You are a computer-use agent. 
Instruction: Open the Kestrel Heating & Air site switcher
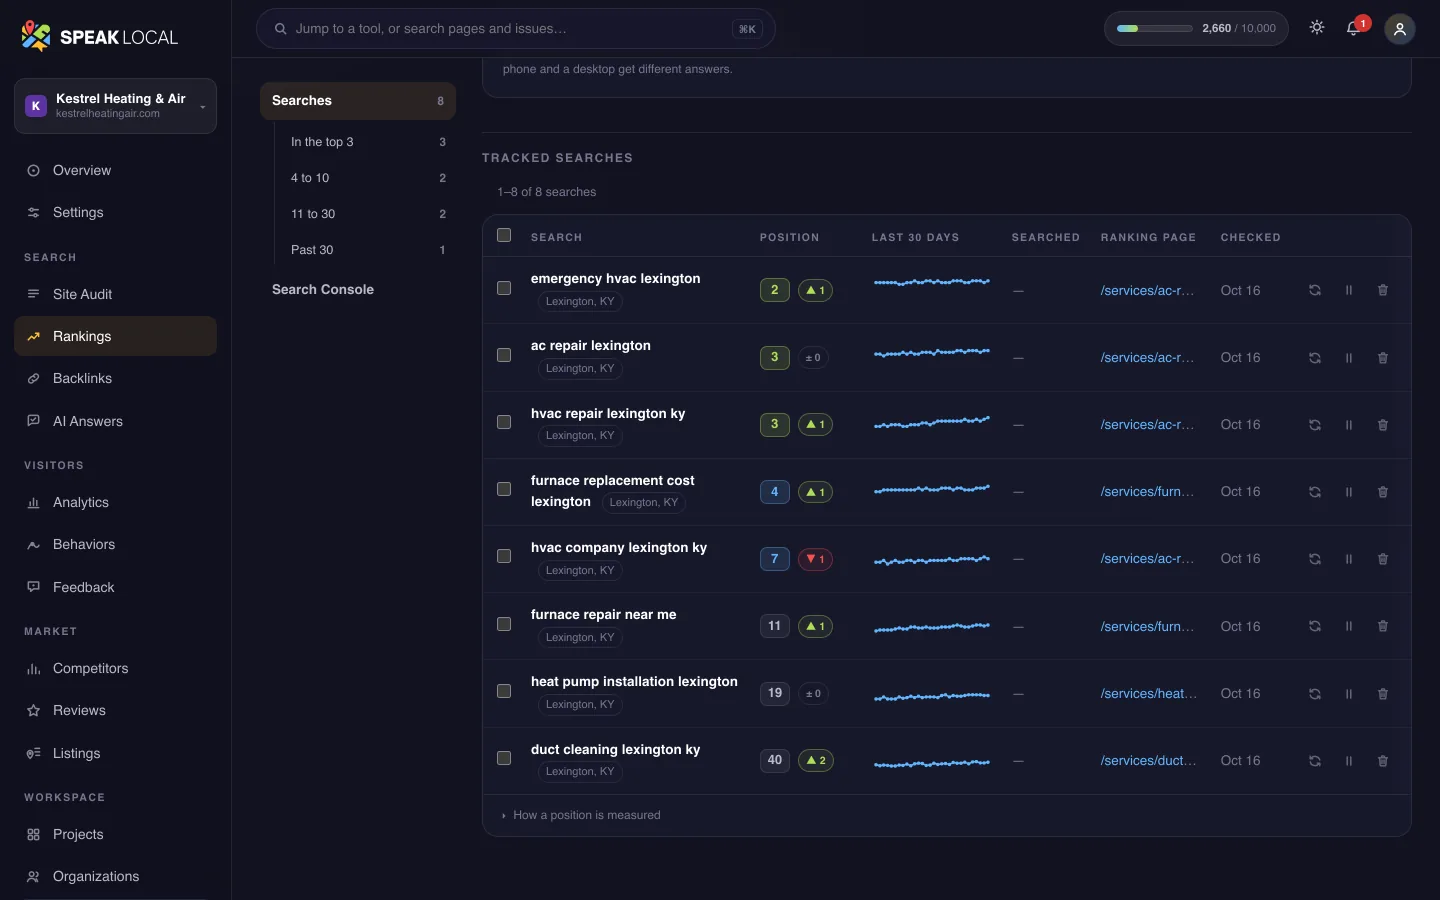(x=115, y=106)
